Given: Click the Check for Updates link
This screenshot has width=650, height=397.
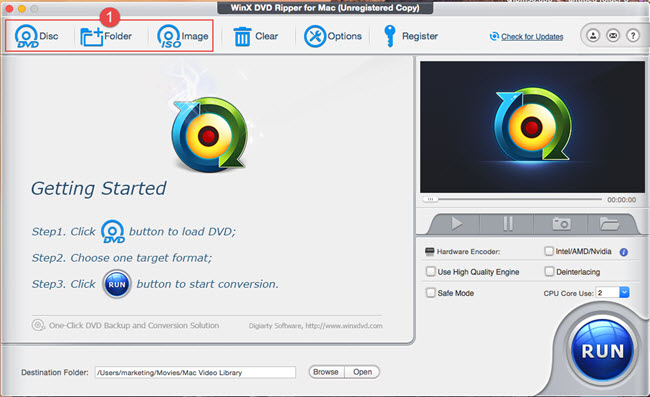Looking at the screenshot, I should pos(532,37).
